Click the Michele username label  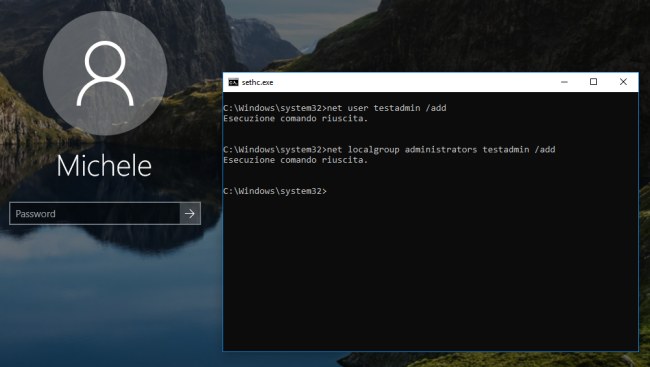[104, 166]
